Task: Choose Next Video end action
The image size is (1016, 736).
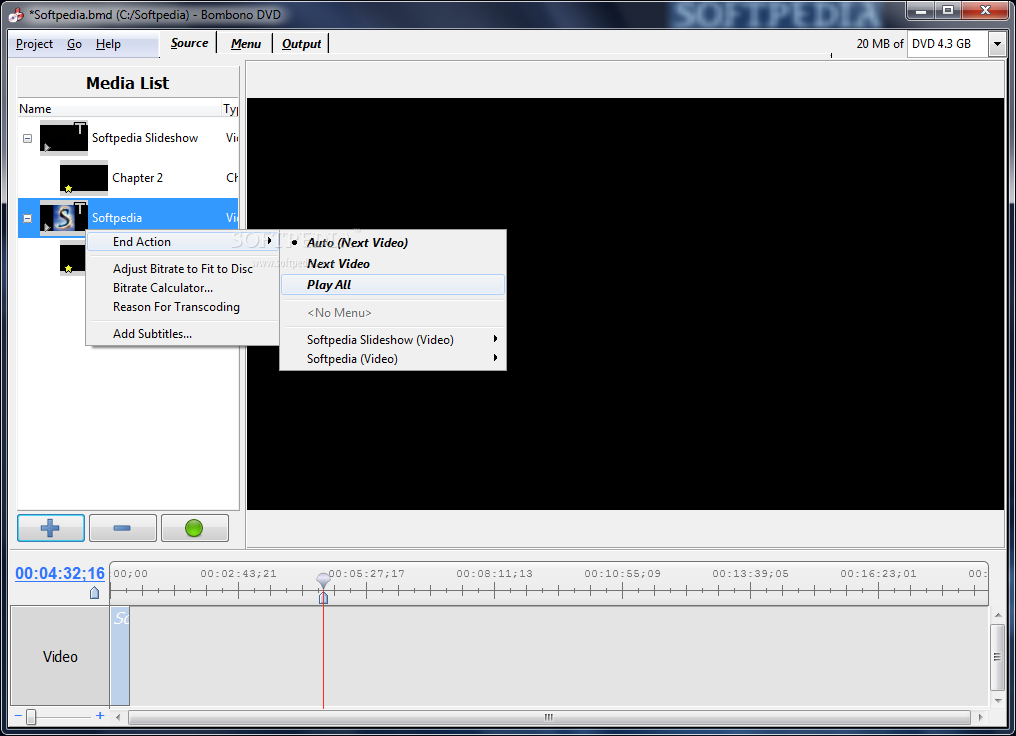Action: click(393, 264)
